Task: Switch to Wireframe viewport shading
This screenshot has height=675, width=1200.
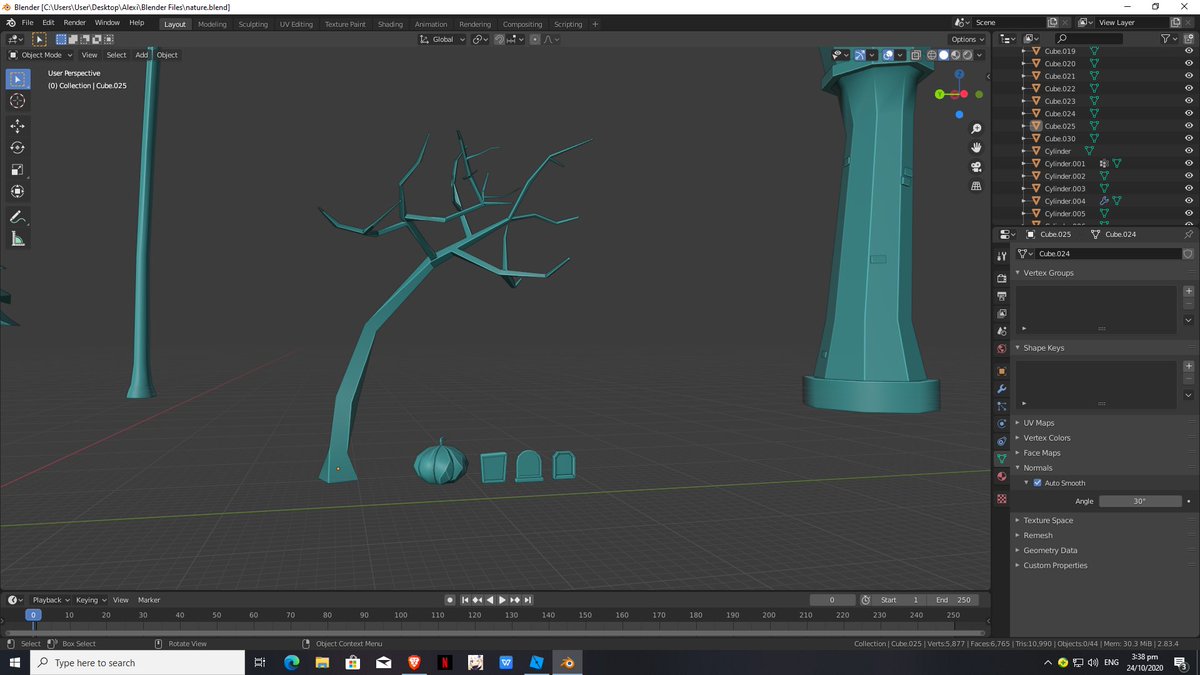Action: (932, 55)
